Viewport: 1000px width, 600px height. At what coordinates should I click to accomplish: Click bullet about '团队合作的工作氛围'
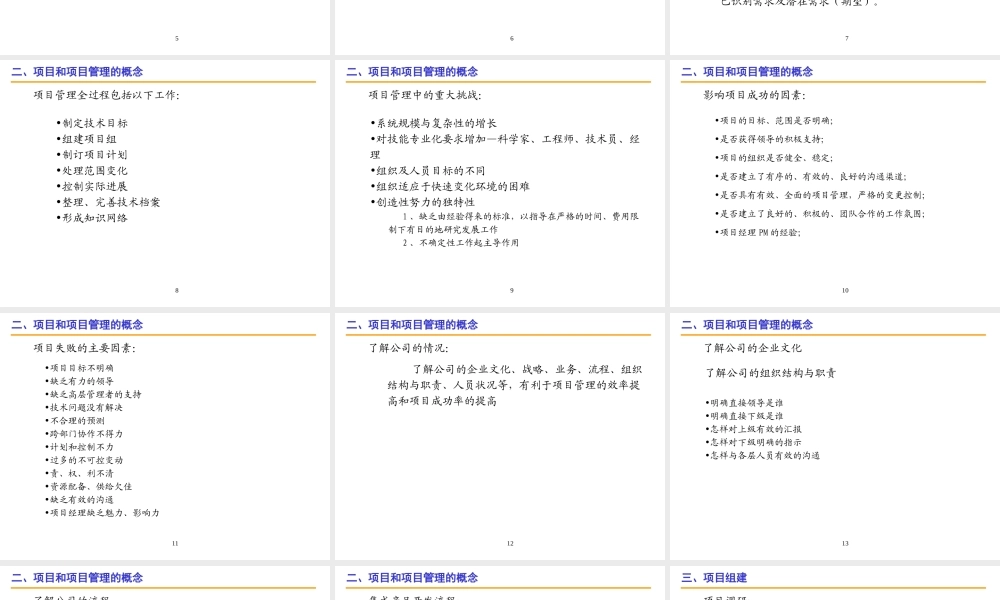coord(820,214)
